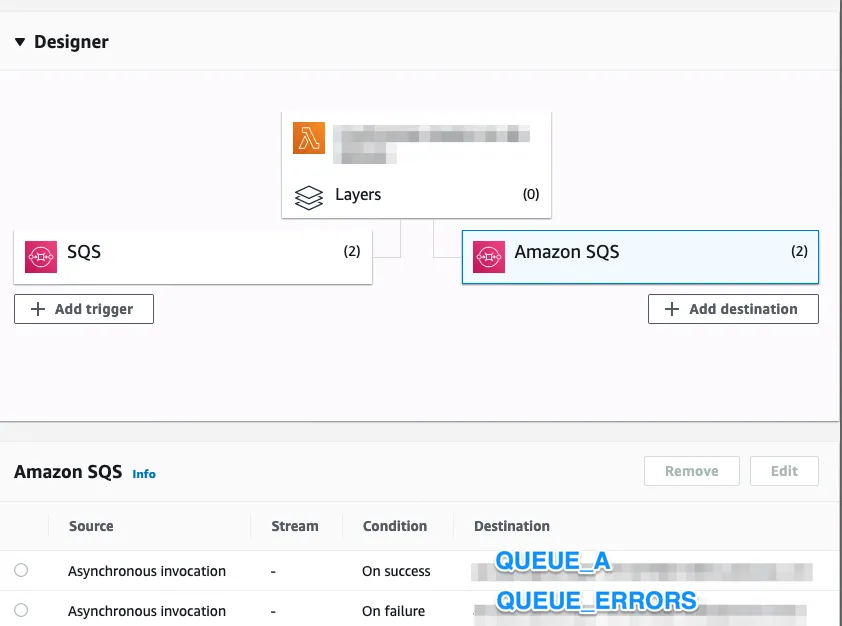Select the Amazon SQS destination box
842x626 pixels.
coord(640,257)
